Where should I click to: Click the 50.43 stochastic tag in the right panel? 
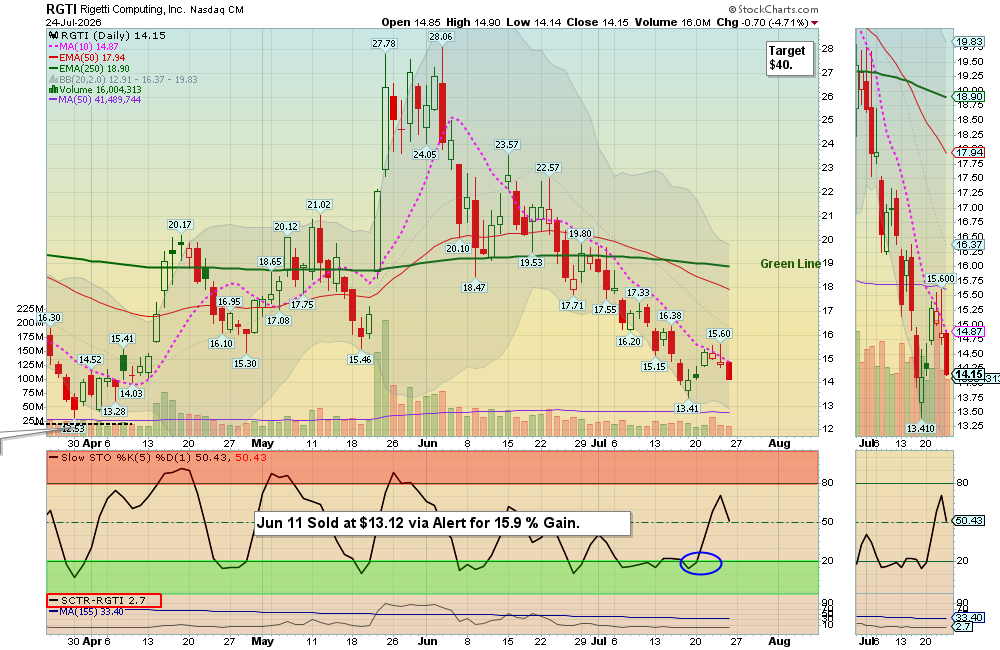(x=969, y=521)
